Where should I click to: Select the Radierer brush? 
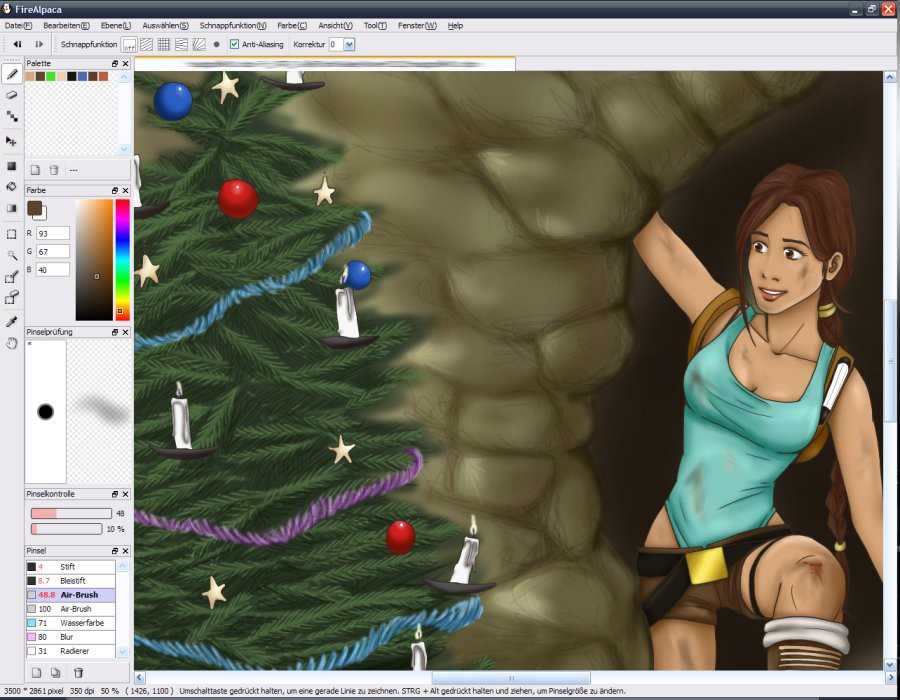[71, 651]
